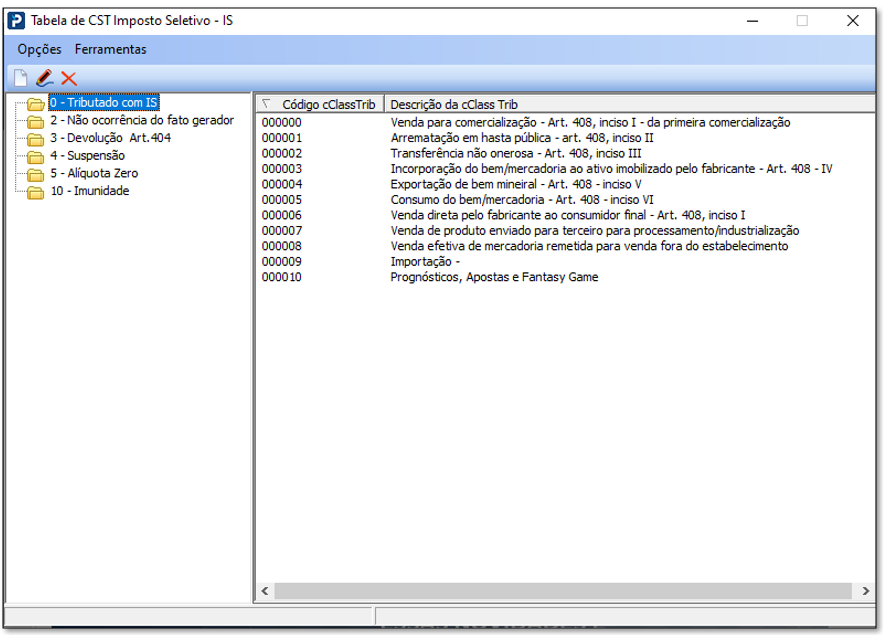Click the Edit pencil toolbar icon
Screen dimensions: 883x635
point(44,78)
